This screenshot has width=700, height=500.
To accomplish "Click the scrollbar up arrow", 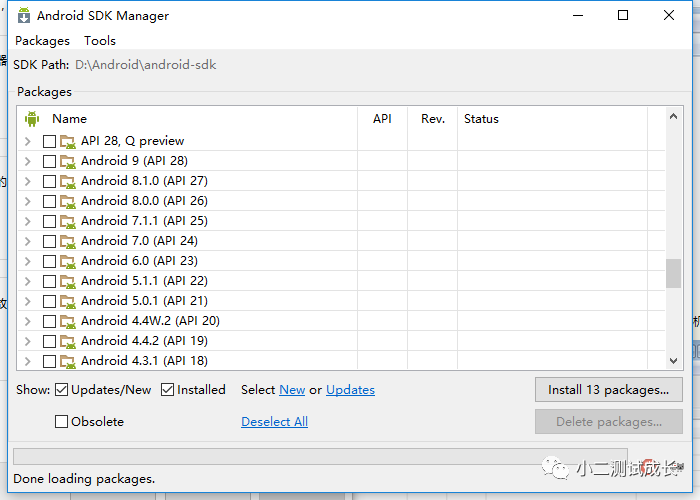I will point(673,117).
